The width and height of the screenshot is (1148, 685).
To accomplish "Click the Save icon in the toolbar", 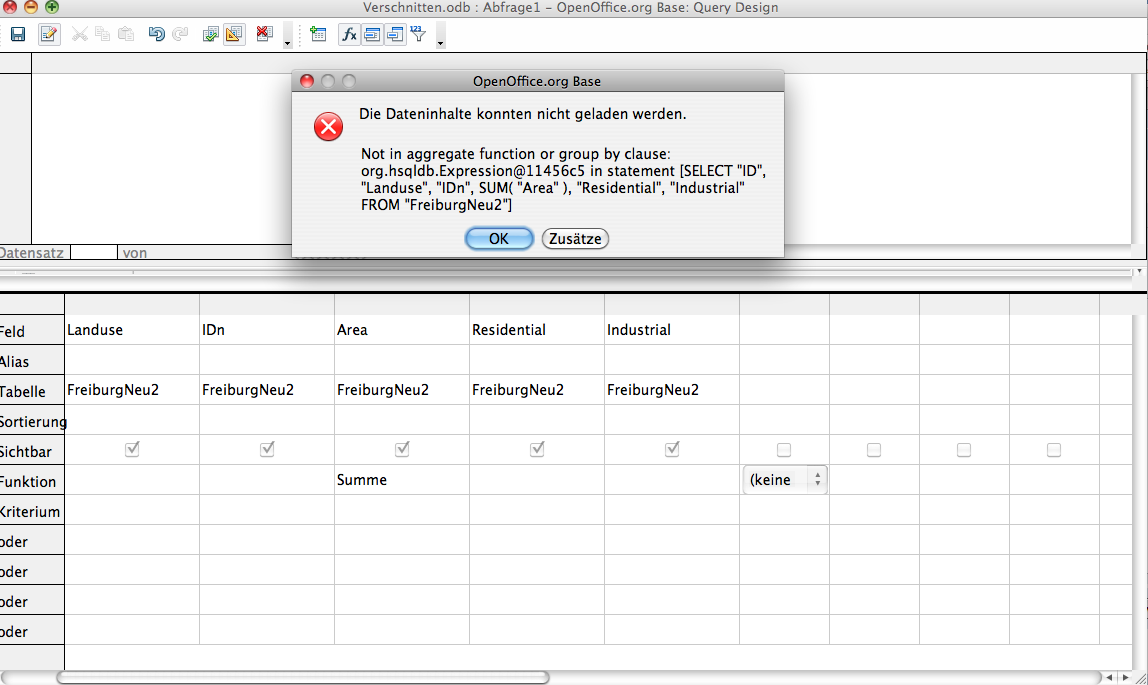I will tap(18, 34).
